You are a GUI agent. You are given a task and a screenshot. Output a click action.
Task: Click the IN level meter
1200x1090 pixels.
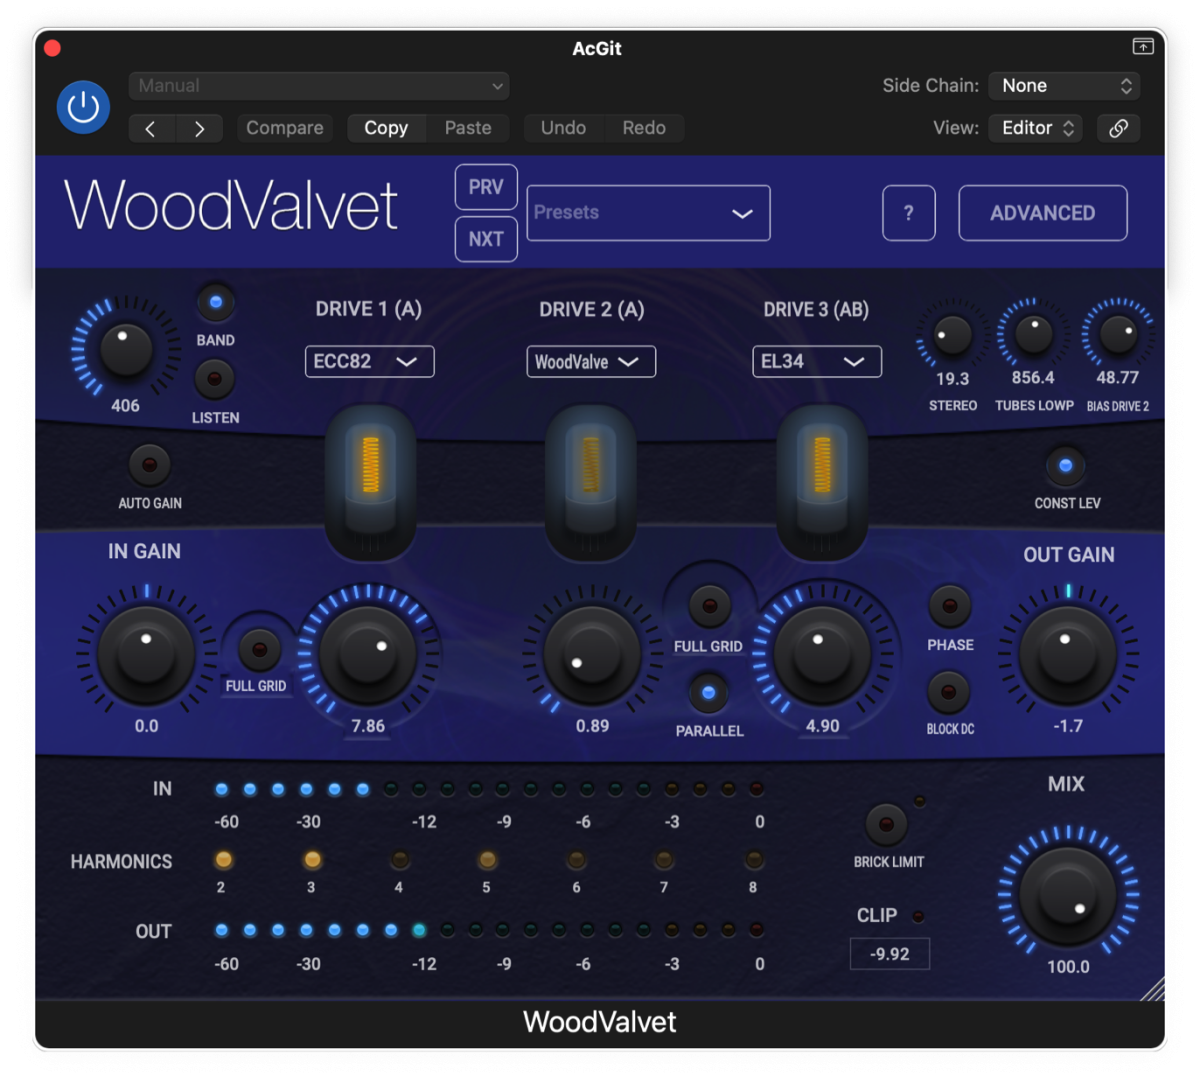click(x=489, y=789)
